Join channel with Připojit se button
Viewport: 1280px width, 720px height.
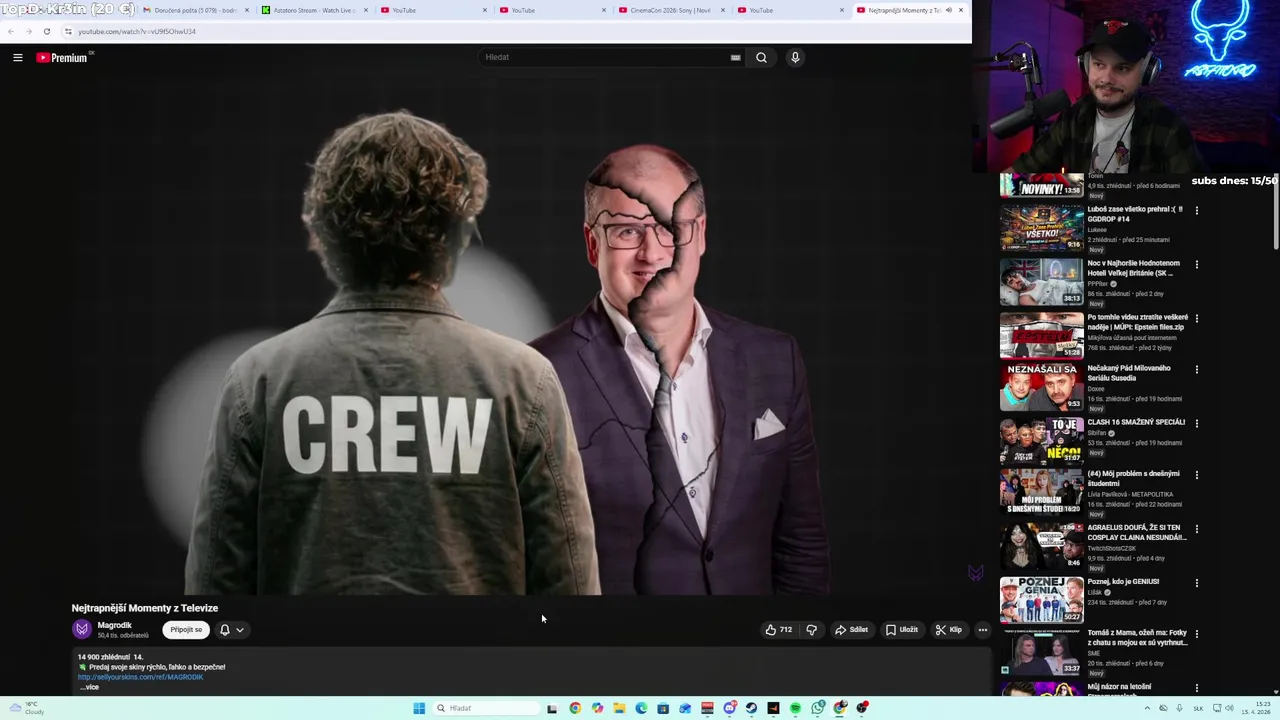[186, 630]
